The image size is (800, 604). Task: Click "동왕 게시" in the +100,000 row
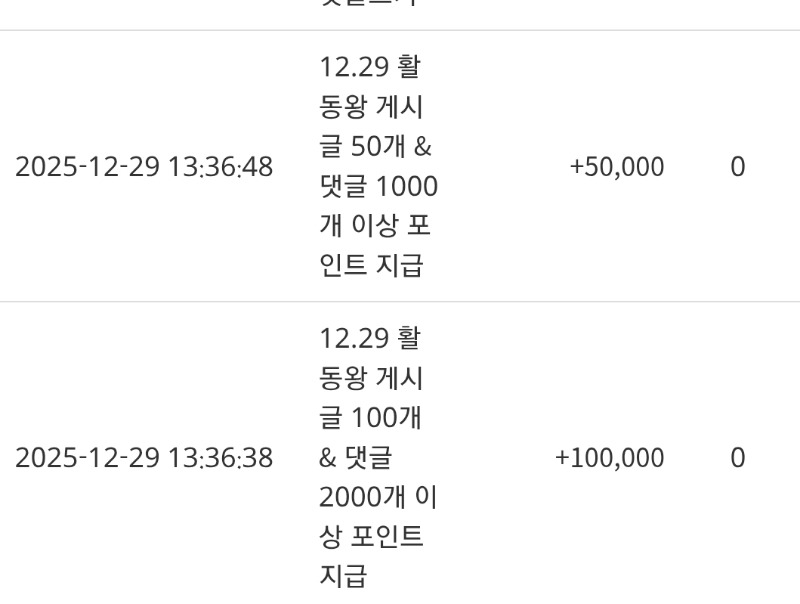tap(371, 378)
